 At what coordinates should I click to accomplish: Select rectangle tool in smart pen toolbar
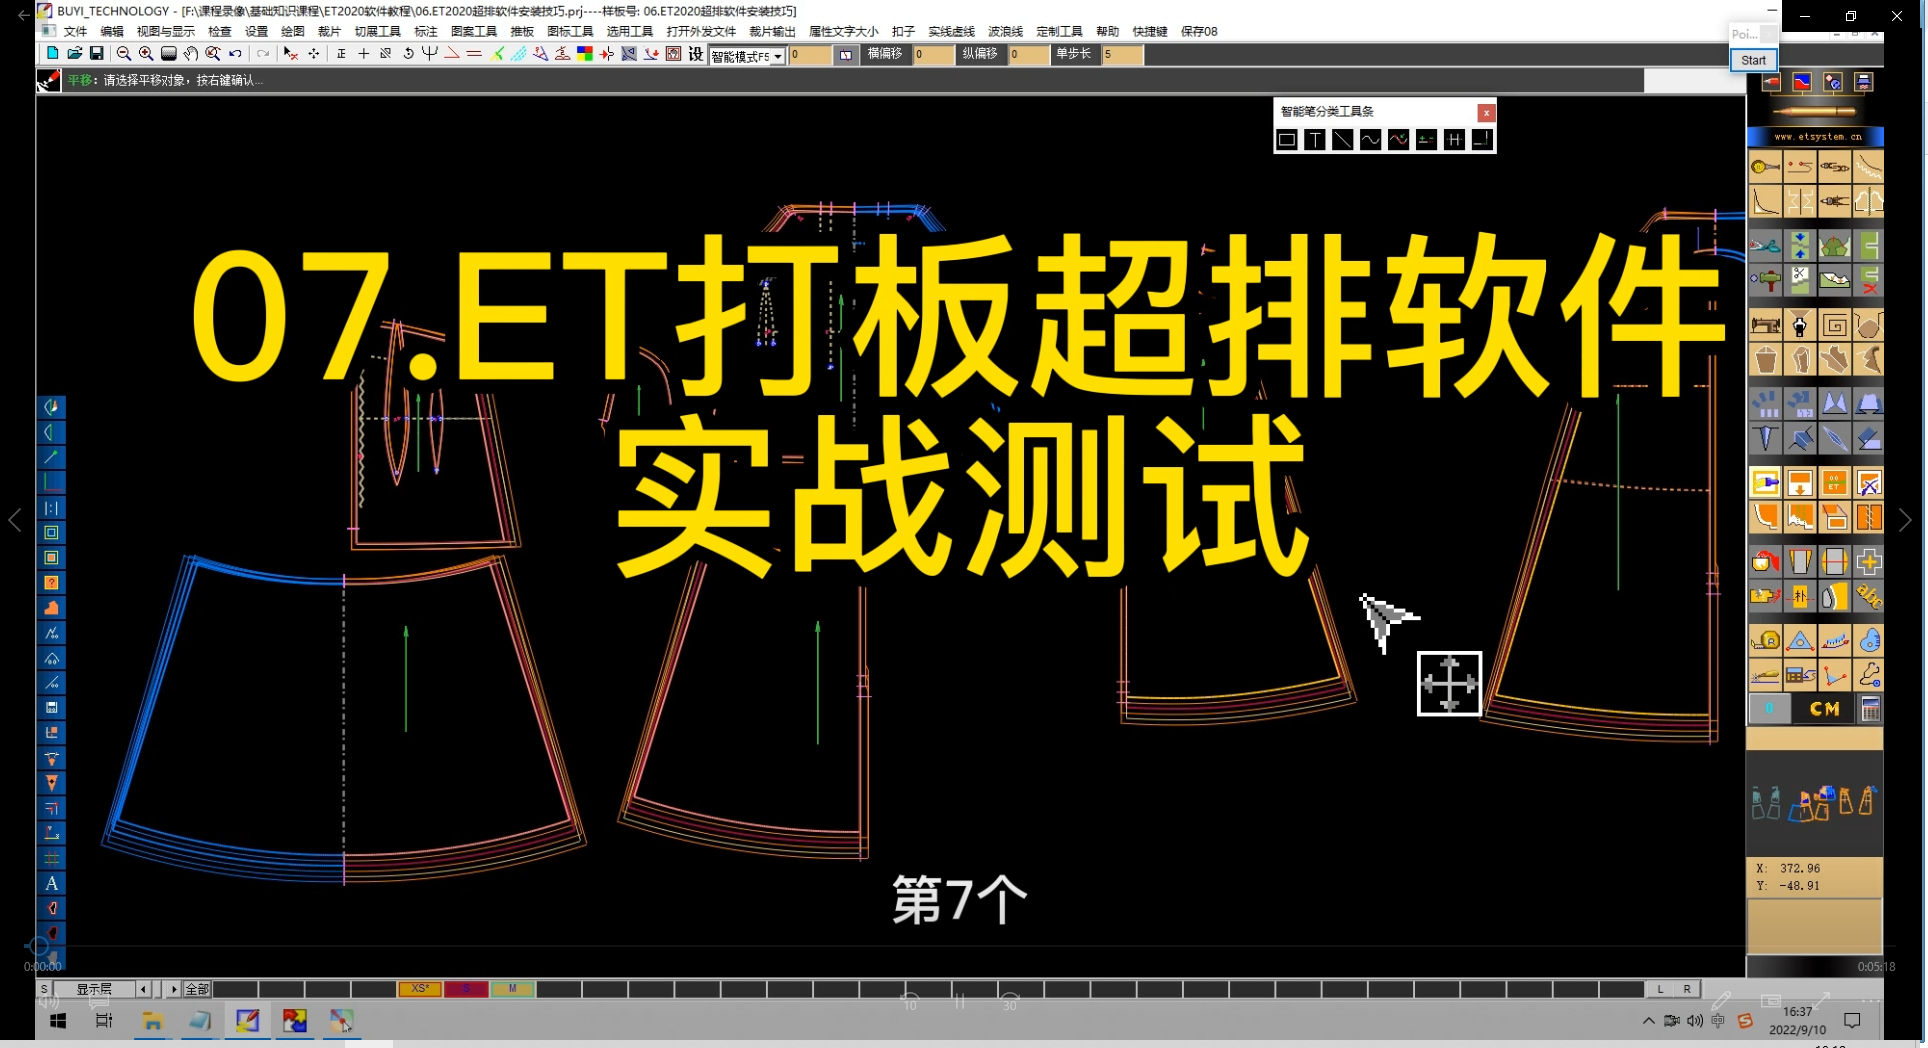click(x=1287, y=140)
